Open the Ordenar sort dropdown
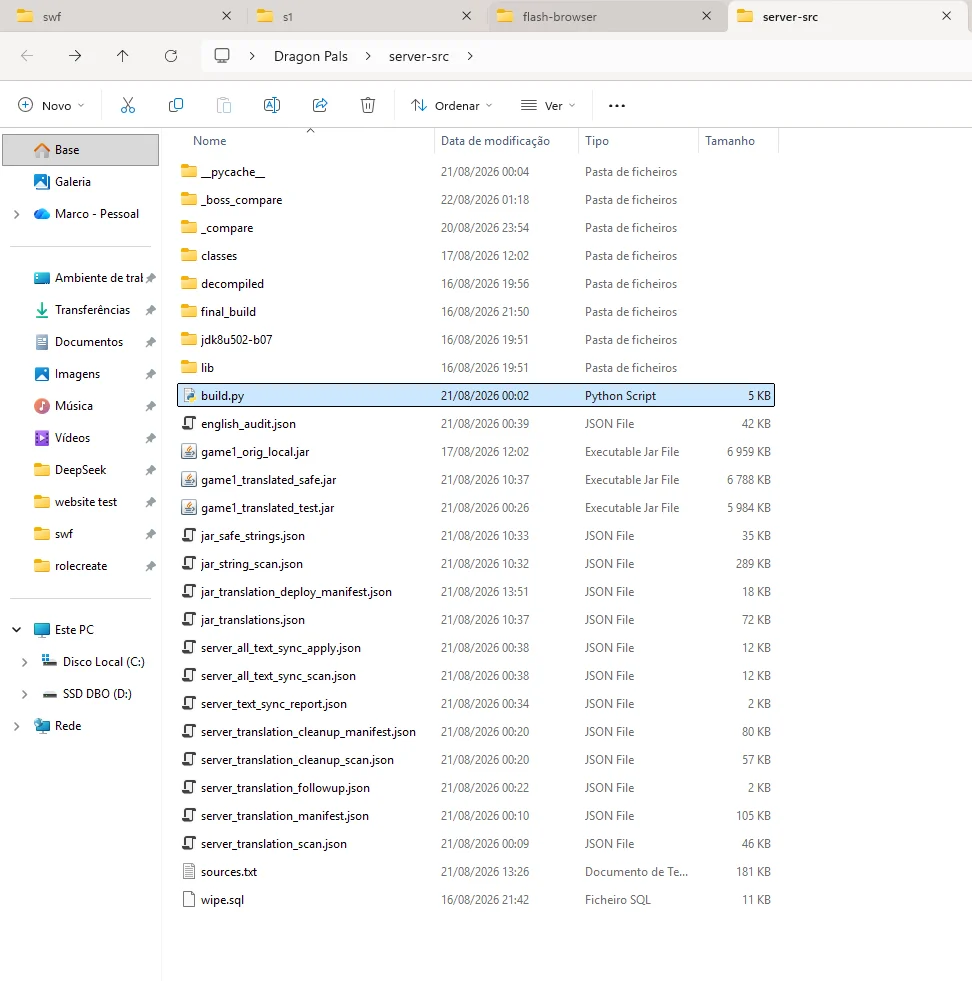 pyautogui.click(x=452, y=105)
